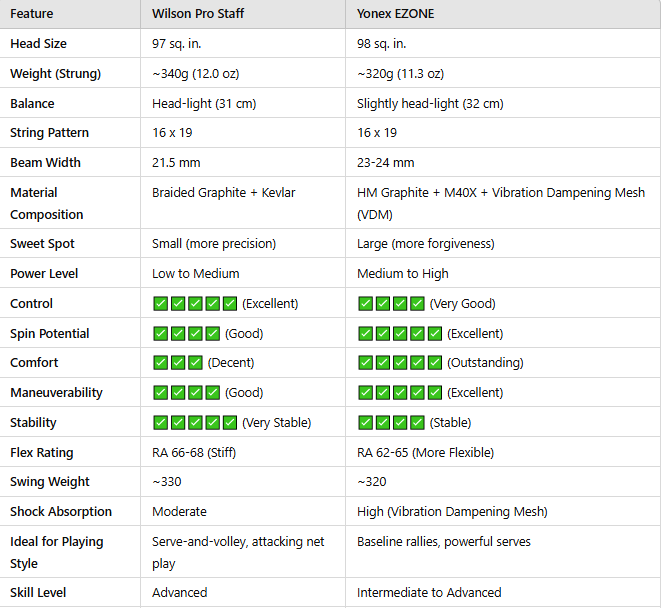Viewport: 663px width, 608px height.
Task: Click the first checkmark in Yonex's Control rating
Action: (x=365, y=303)
